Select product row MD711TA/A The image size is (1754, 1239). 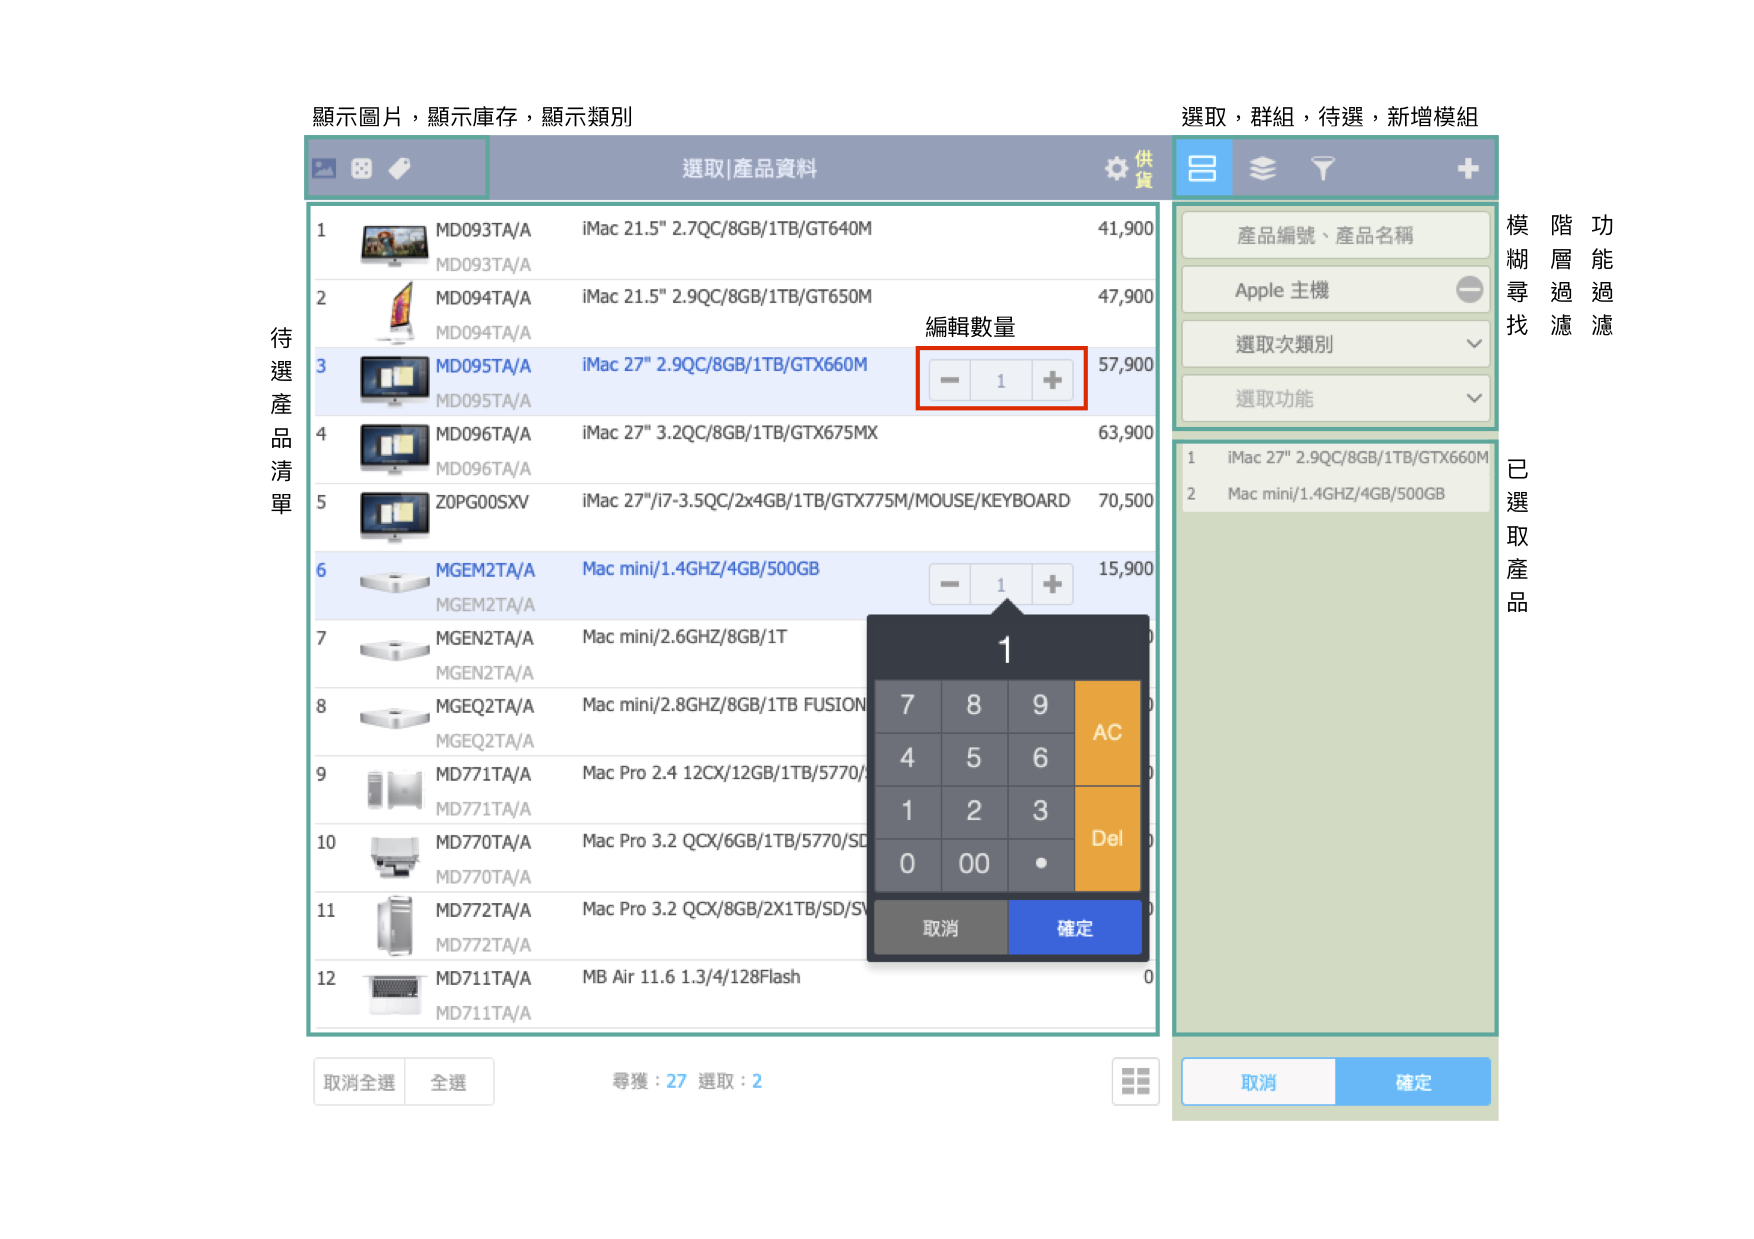735,994
